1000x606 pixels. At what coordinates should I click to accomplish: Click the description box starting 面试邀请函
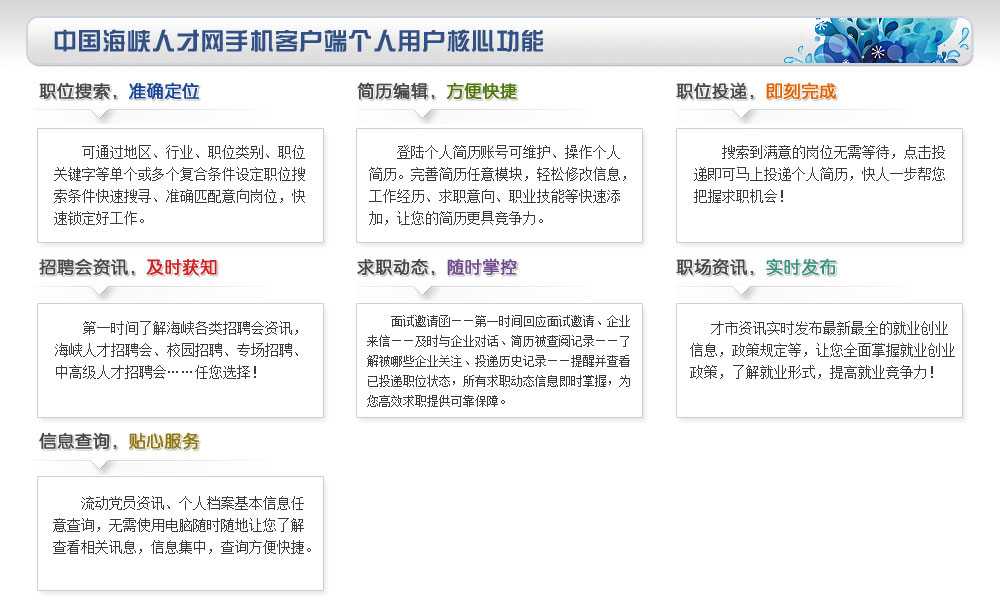click(x=499, y=361)
